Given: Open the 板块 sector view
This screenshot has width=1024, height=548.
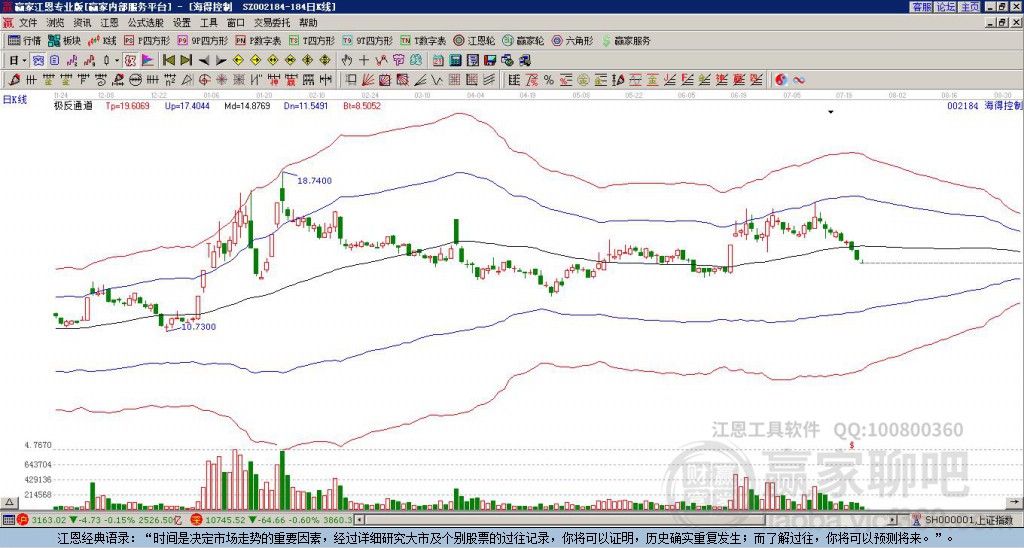Looking at the screenshot, I should [64, 40].
